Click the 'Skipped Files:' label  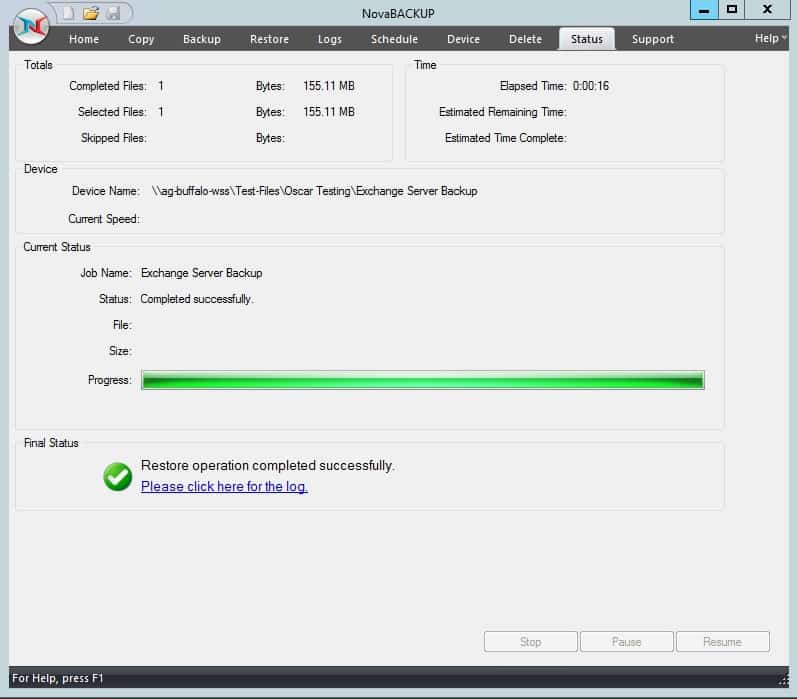pos(114,138)
